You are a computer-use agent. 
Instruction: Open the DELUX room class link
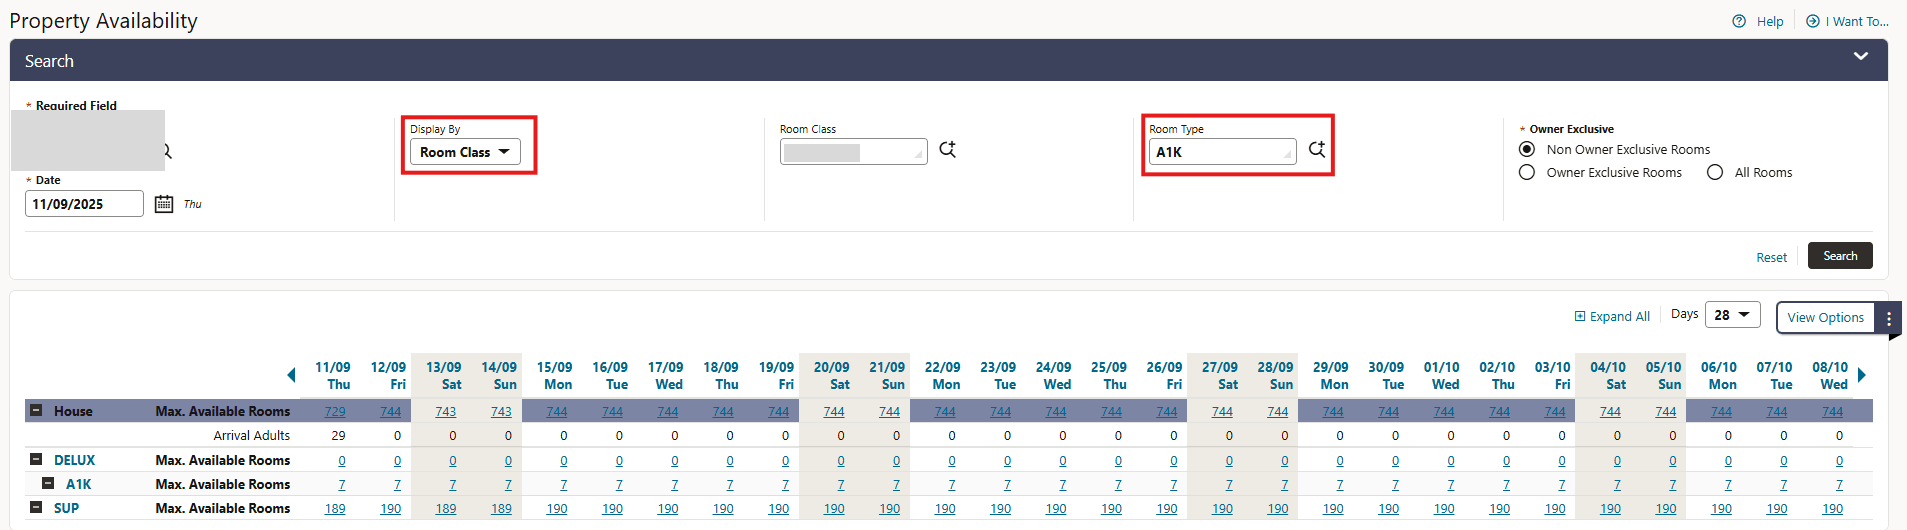click(74, 460)
